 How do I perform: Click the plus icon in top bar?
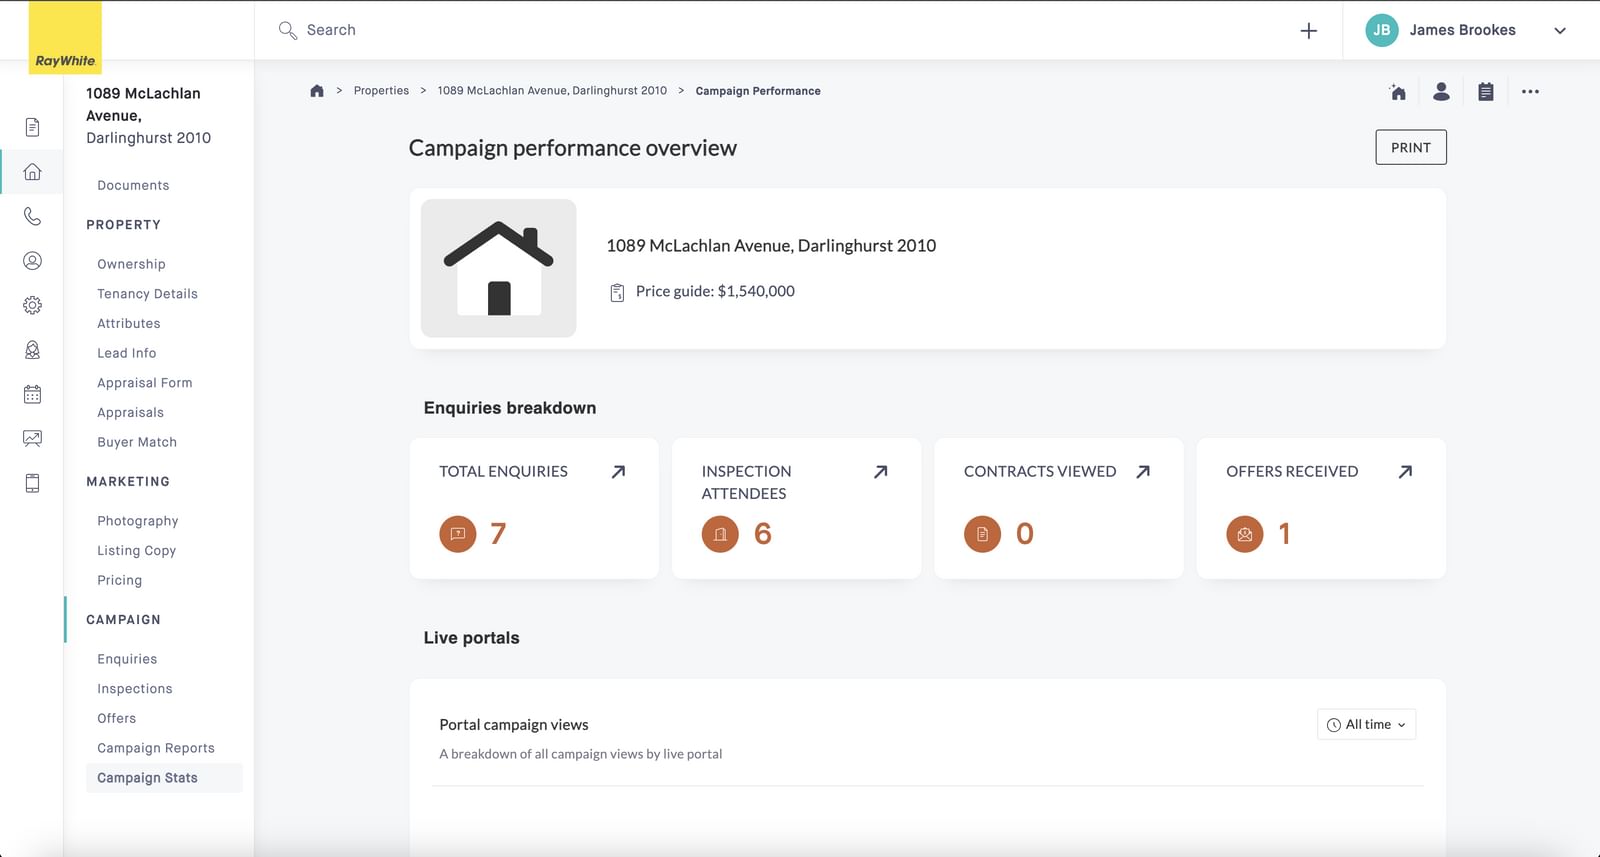(x=1308, y=31)
